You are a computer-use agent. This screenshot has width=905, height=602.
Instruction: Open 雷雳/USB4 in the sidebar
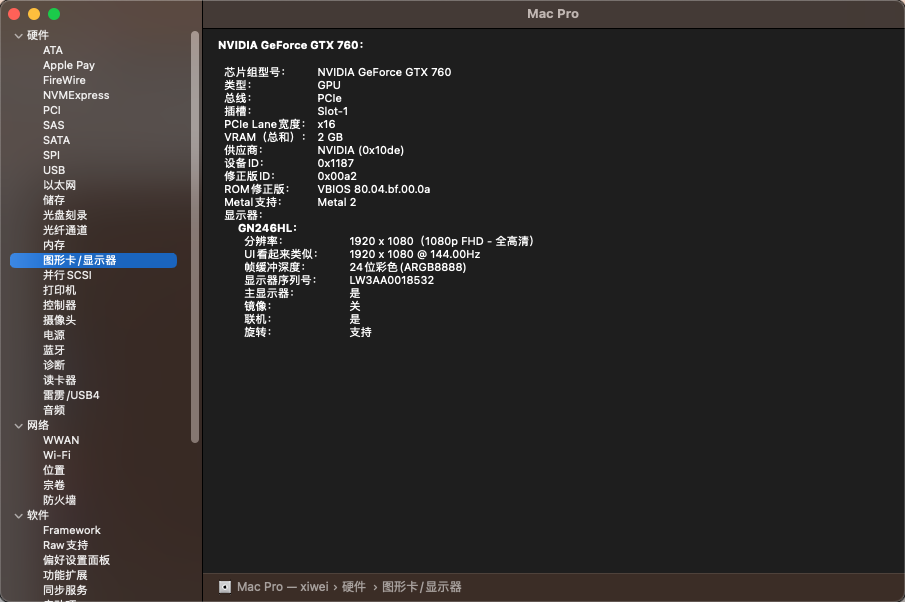[71, 395]
